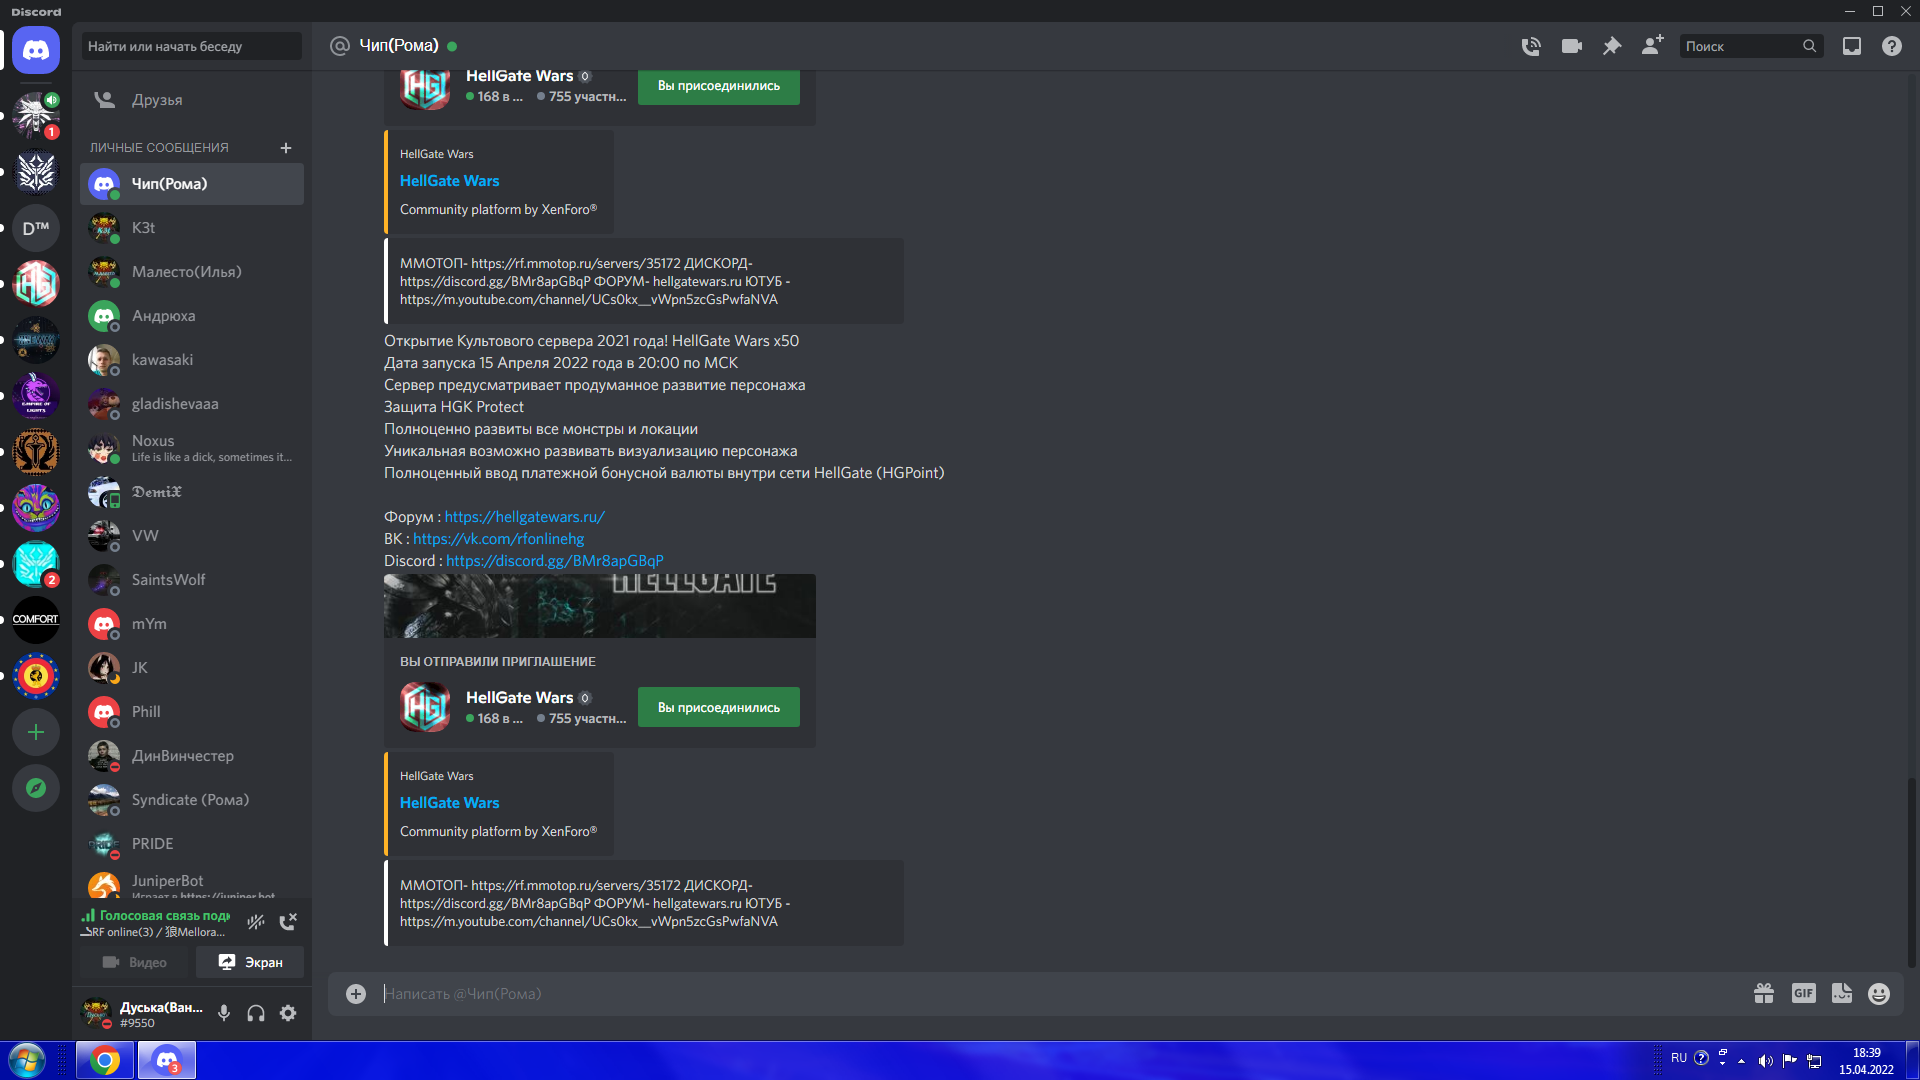Open the GIF picker
The height and width of the screenshot is (1080, 1920).
coord(1804,994)
